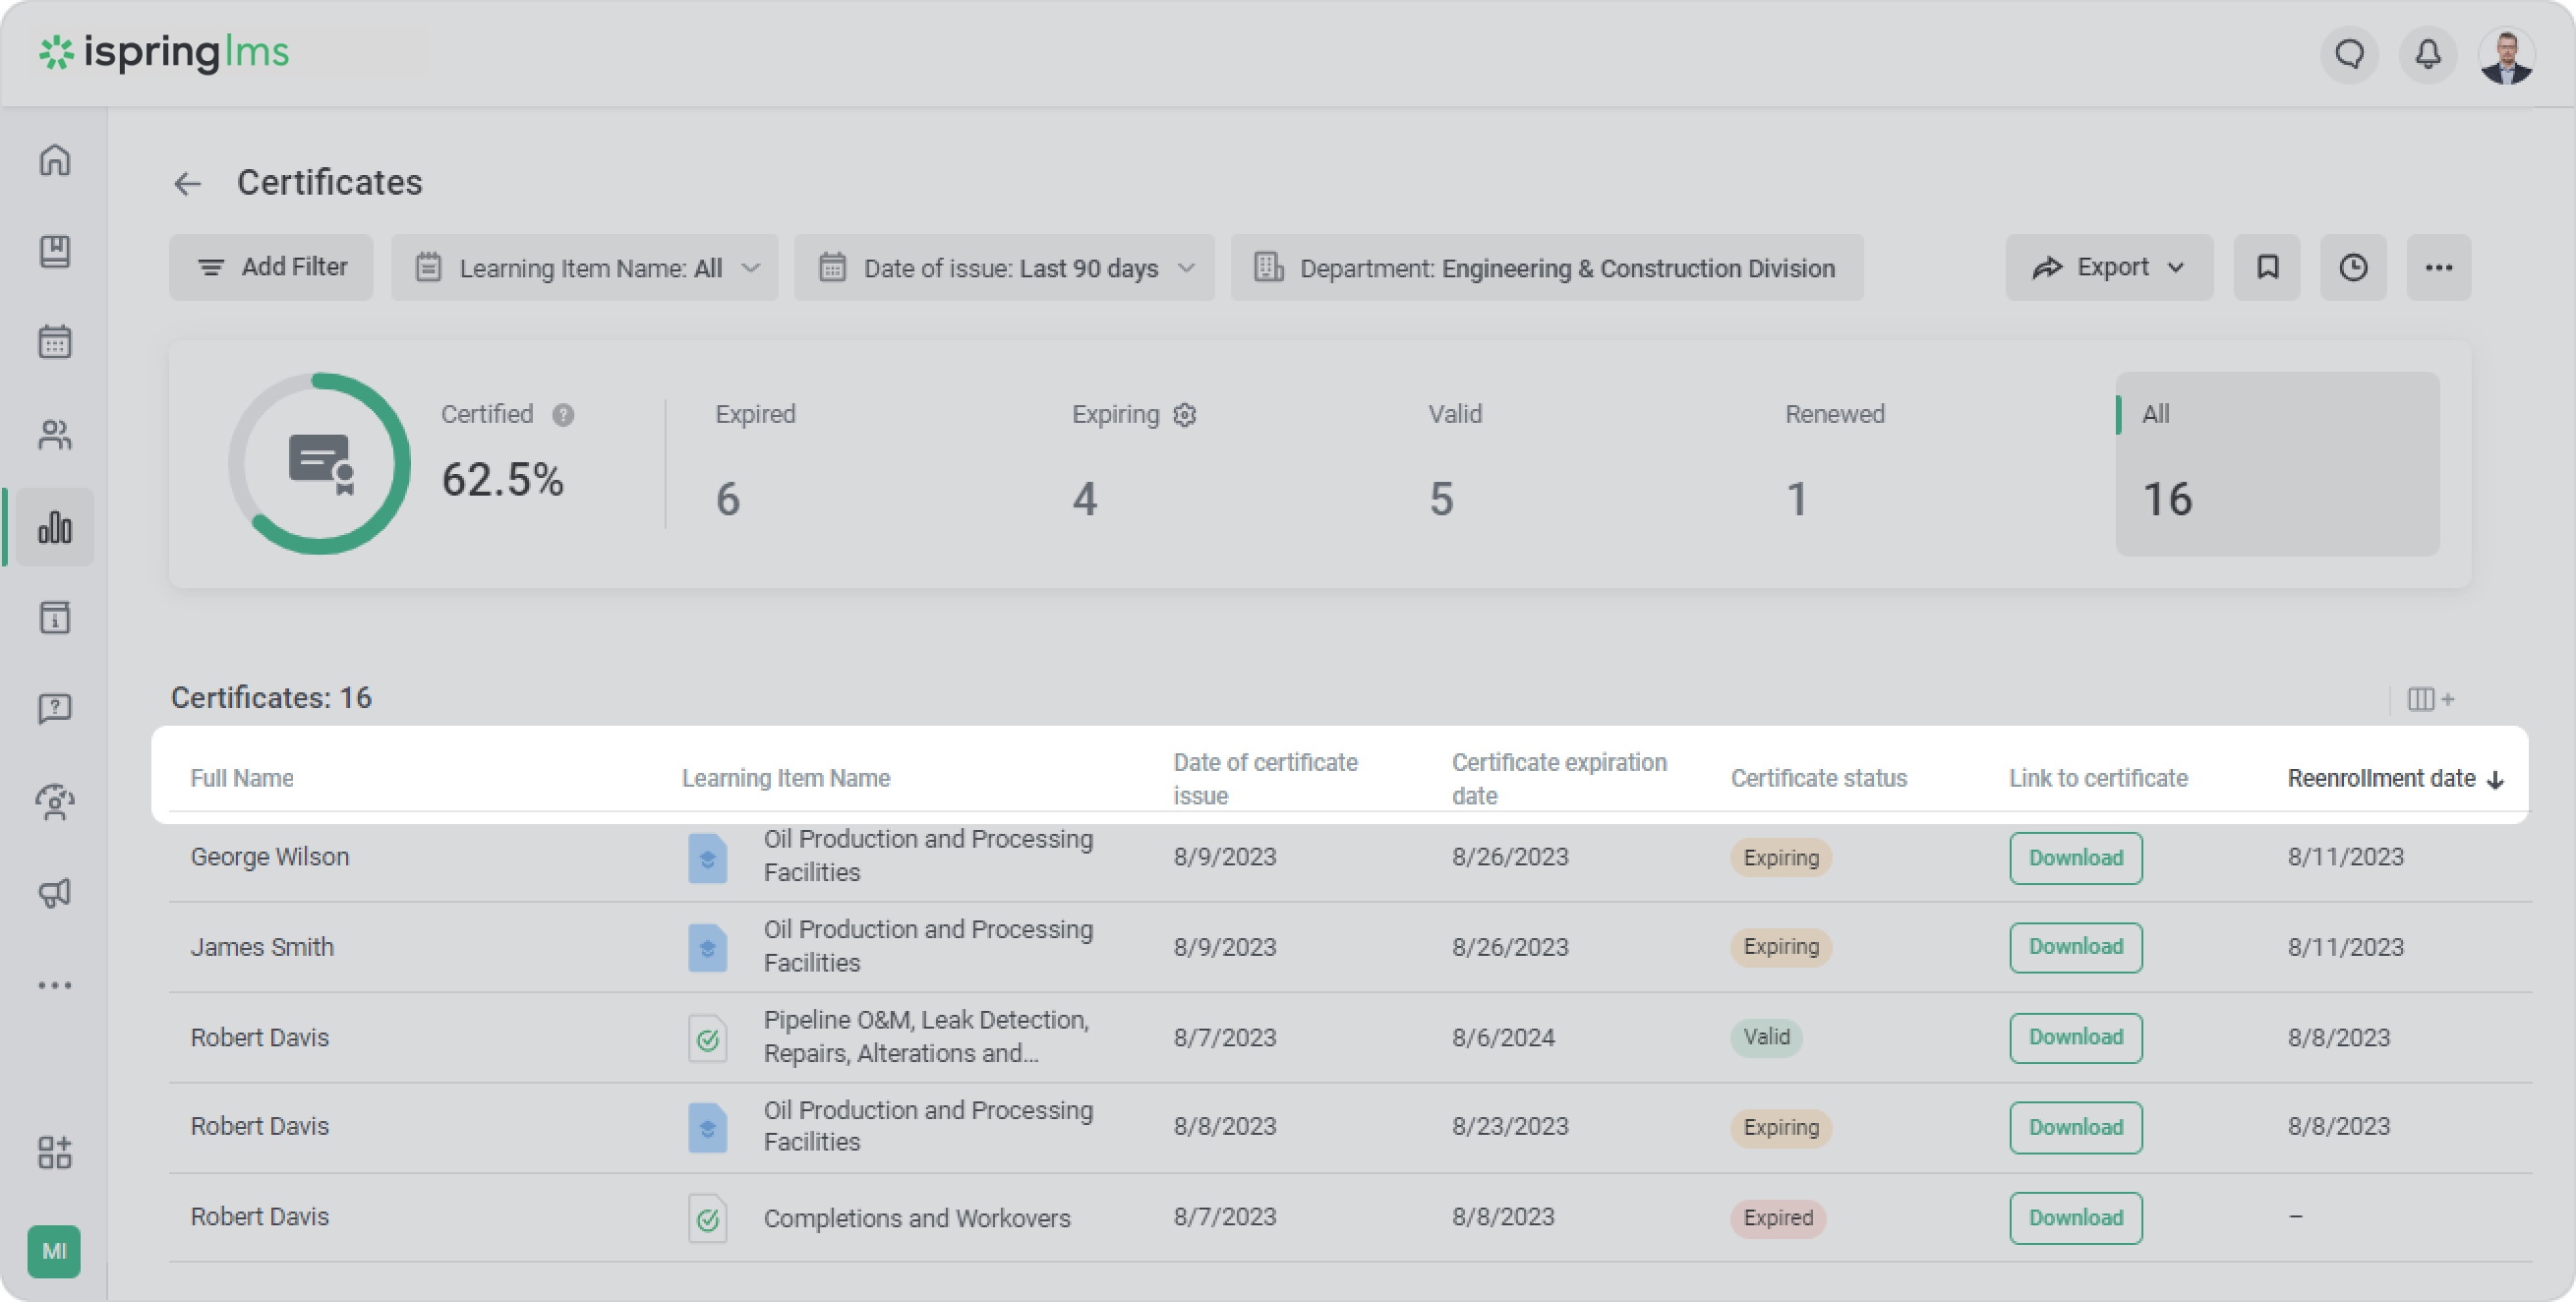Expand Date of issue filter dropdown
This screenshot has height=1302, width=2576.
(x=1004, y=268)
